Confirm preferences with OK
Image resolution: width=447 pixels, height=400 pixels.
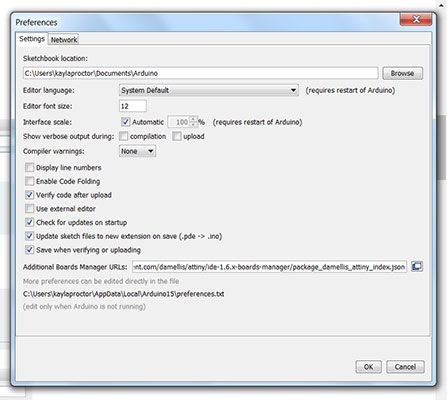[x=368, y=367]
